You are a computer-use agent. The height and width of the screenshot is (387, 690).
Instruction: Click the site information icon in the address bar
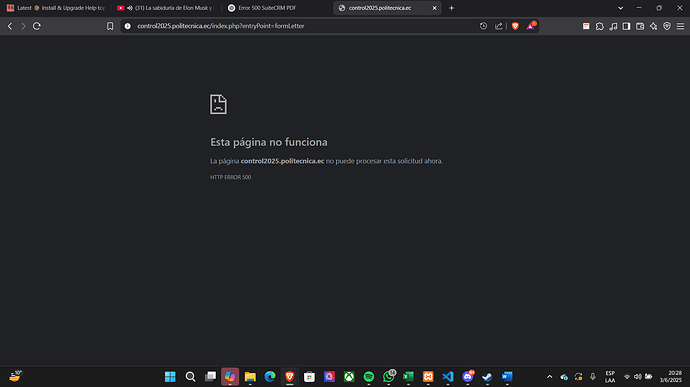coord(128,26)
